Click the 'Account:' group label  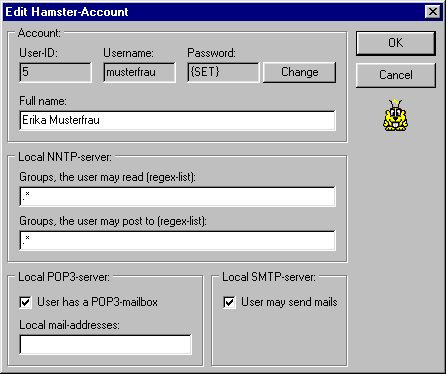click(x=39, y=33)
